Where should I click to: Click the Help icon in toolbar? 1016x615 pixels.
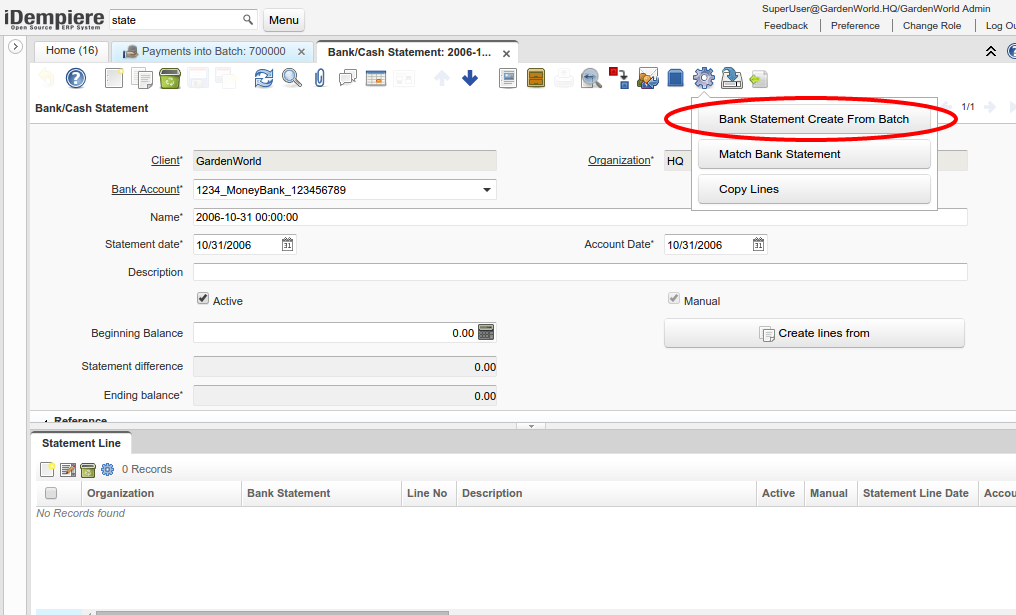pos(76,78)
